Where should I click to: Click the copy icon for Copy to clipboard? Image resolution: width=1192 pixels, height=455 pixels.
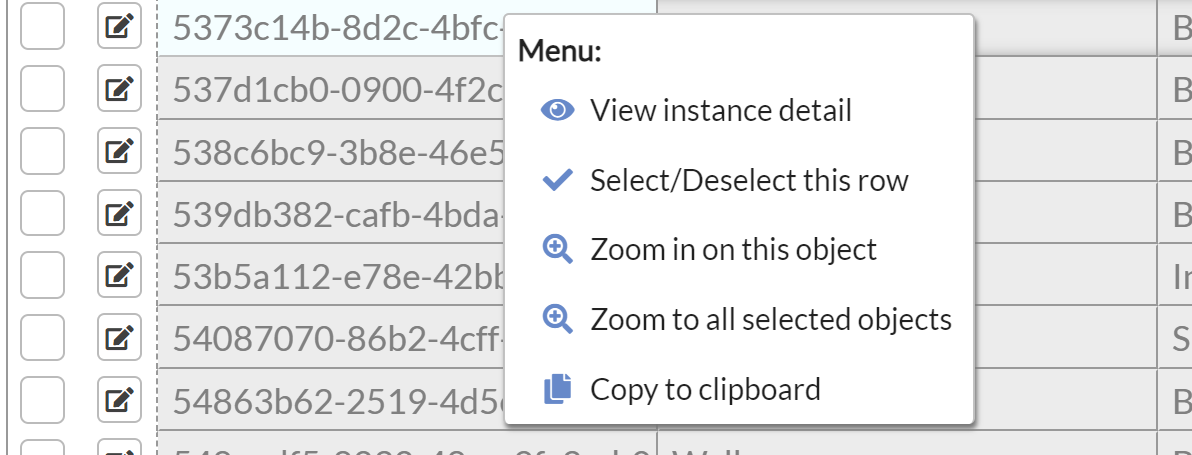[x=557, y=388]
